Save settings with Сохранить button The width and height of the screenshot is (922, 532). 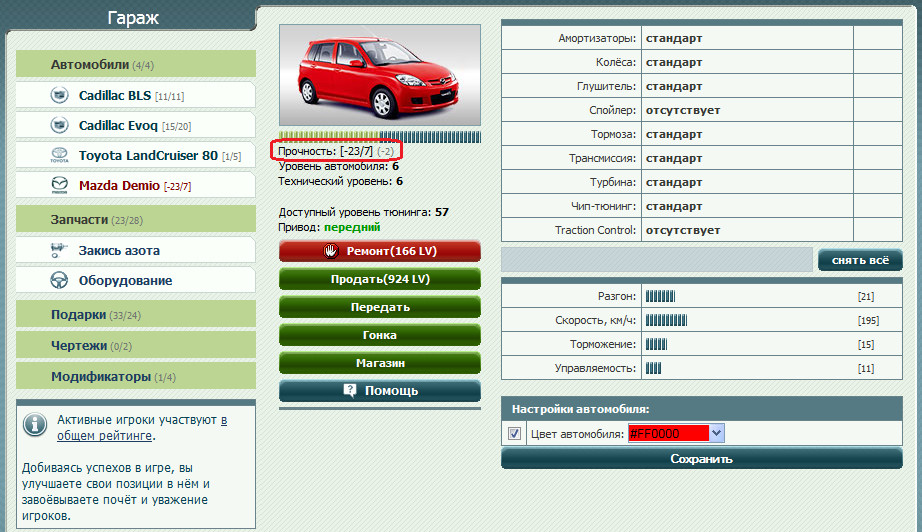pos(701,459)
